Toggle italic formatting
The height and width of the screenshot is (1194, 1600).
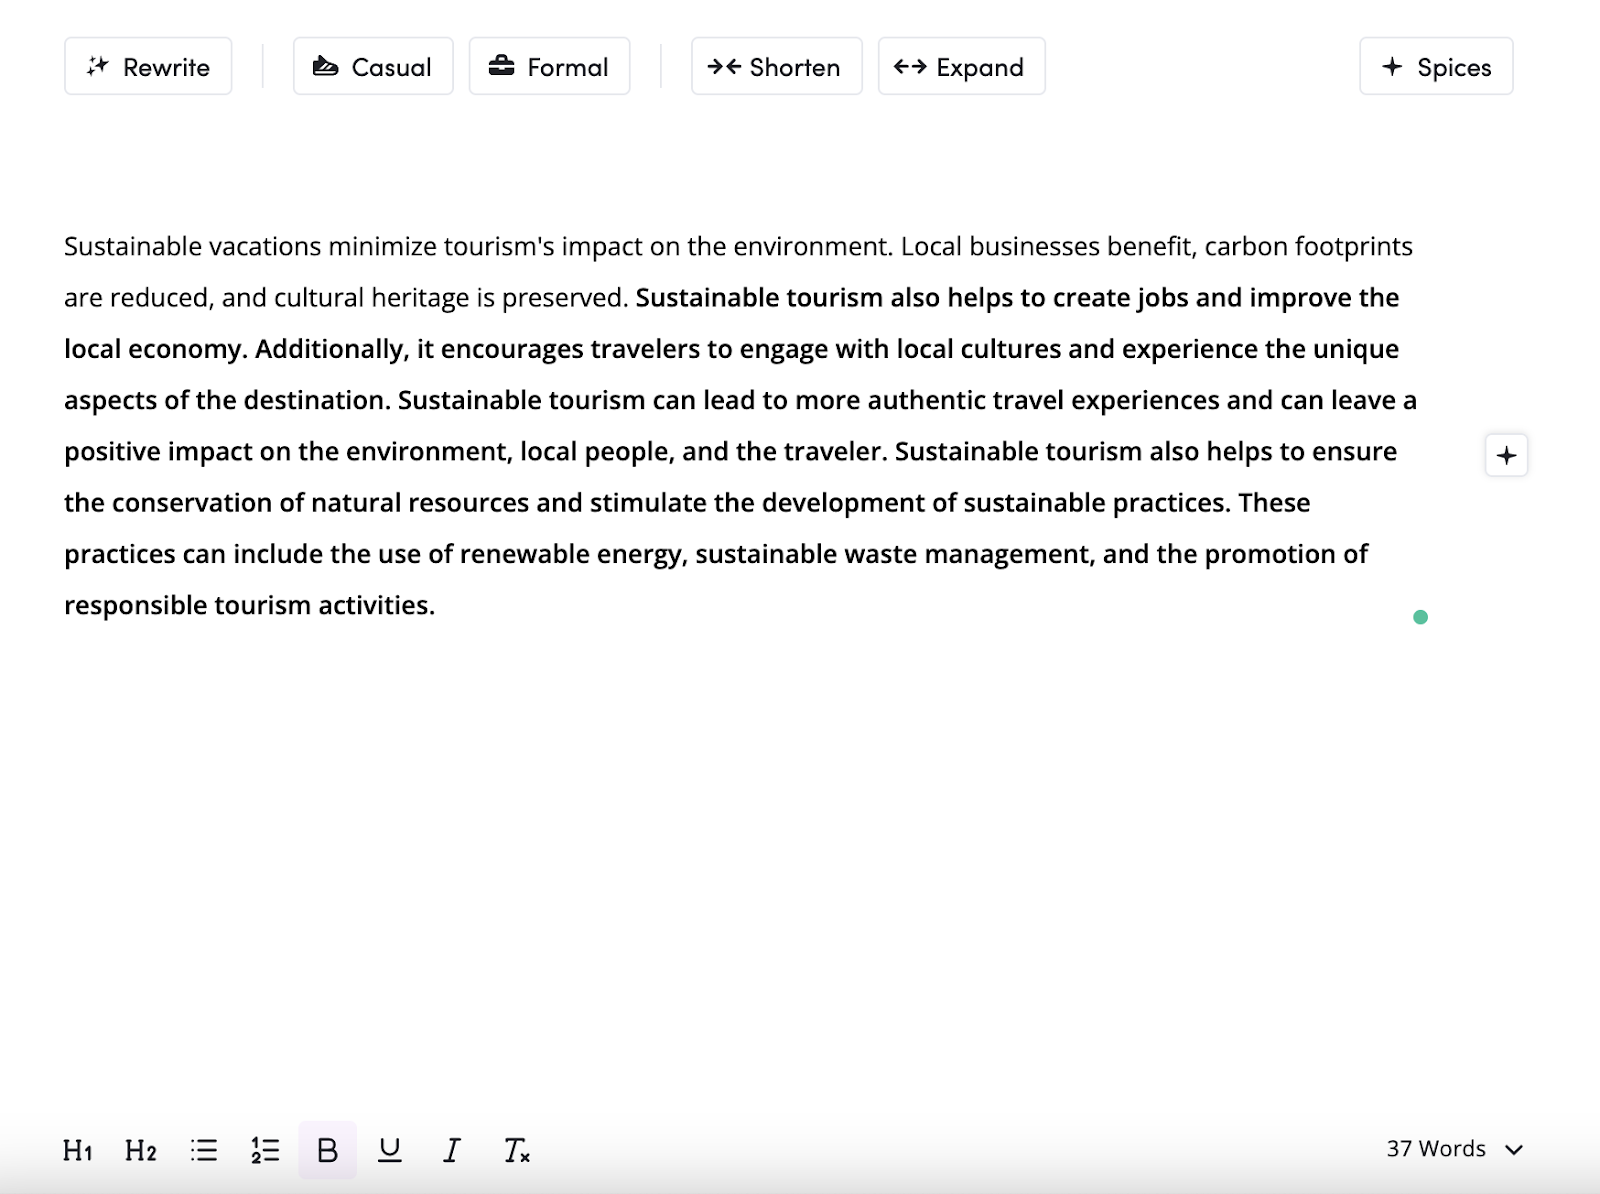click(452, 1151)
